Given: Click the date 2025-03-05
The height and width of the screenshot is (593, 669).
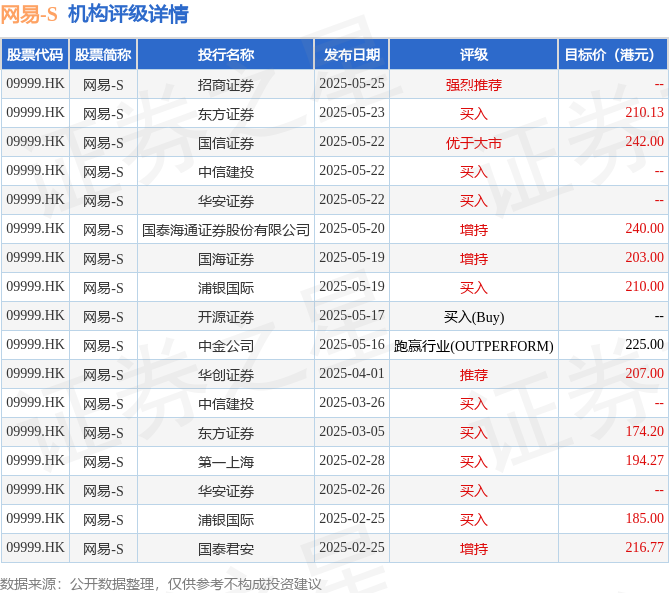Looking at the screenshot, I should pos(352,432).
